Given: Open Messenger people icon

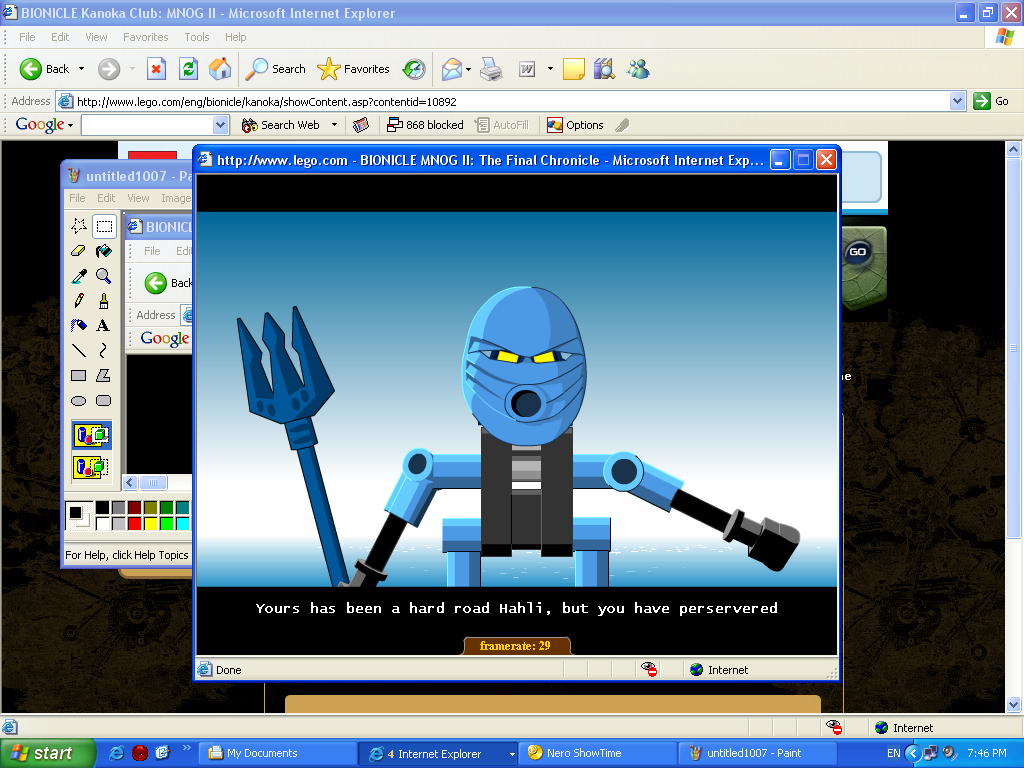Looking at the screenshot, I should 638,69.
